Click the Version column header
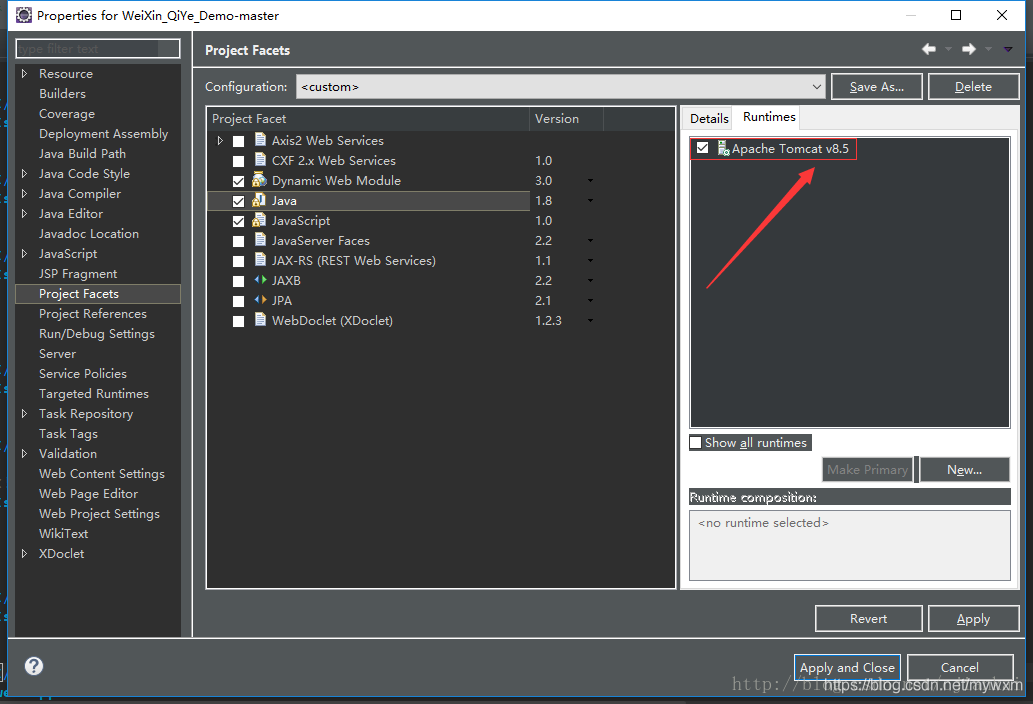1033x704 pixels. pos(566,119)
